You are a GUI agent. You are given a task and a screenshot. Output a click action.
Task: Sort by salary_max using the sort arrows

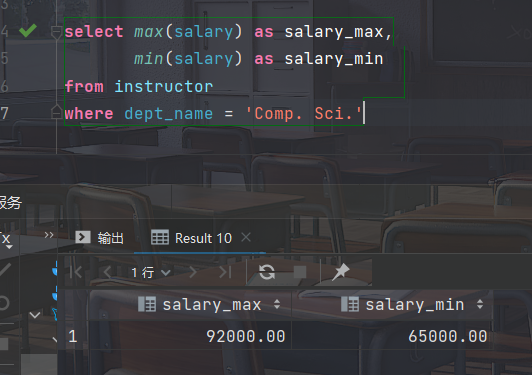point(277,304)
